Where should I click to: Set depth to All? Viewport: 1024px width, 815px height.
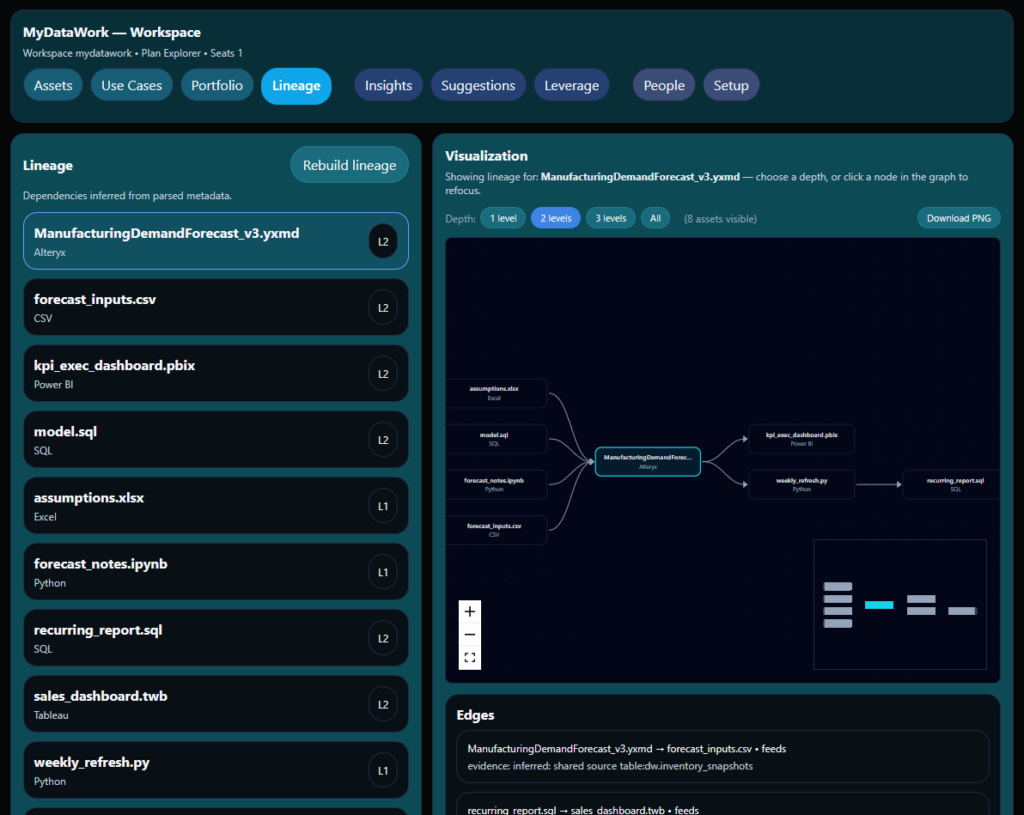(655, 218)
